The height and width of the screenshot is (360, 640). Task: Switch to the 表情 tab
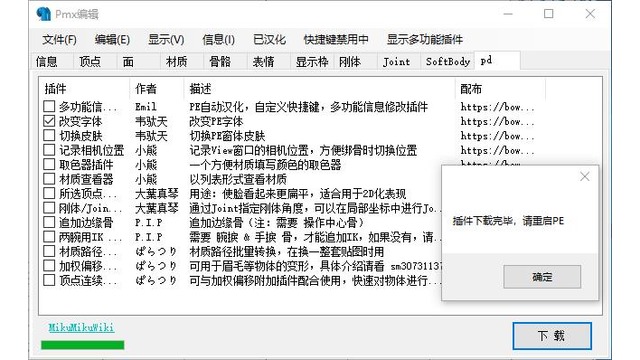point(268,62)
